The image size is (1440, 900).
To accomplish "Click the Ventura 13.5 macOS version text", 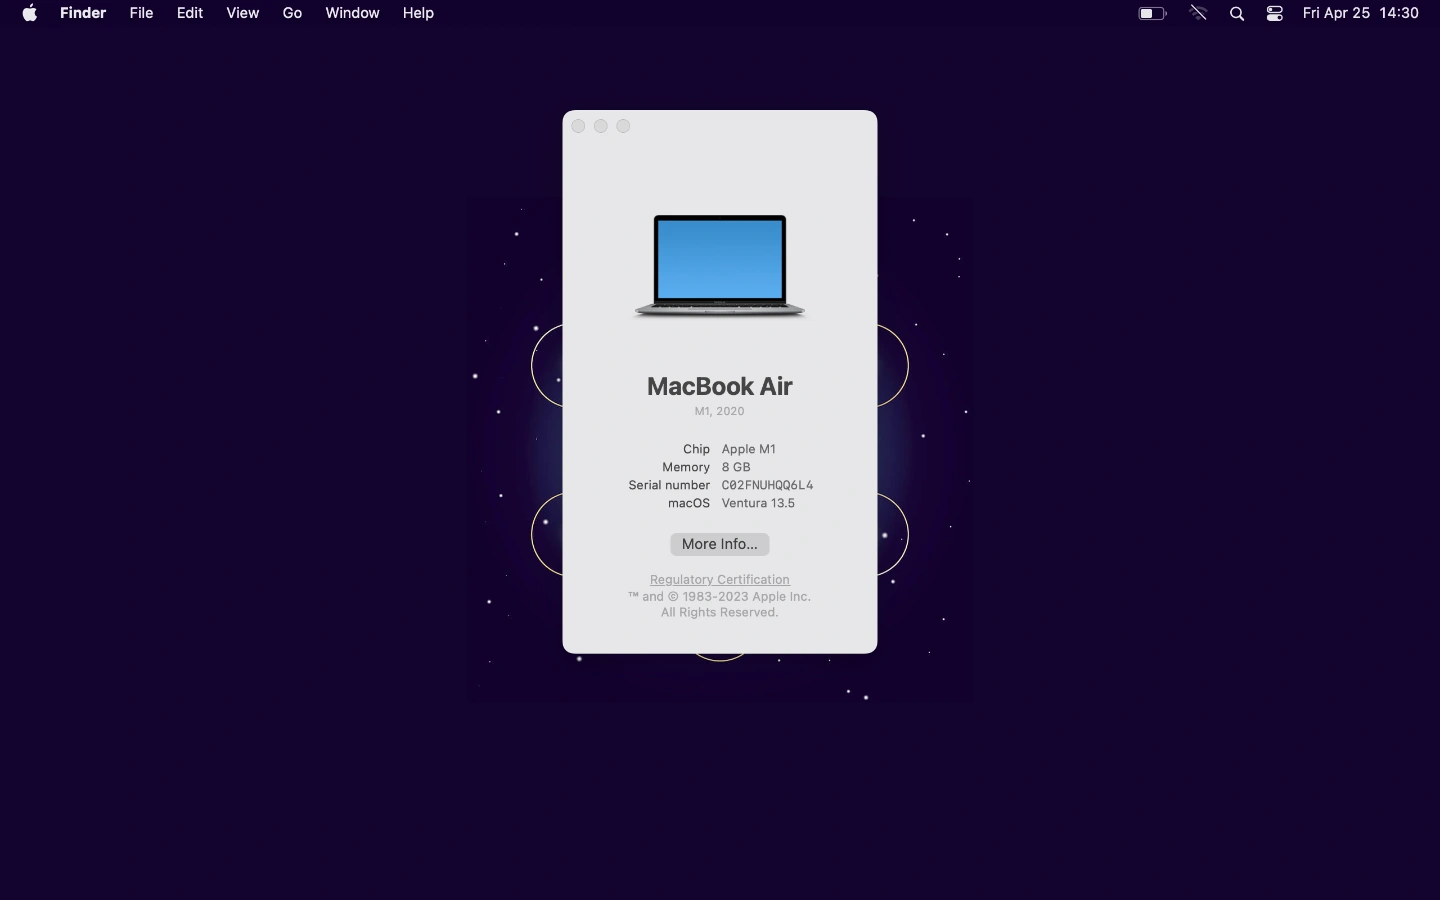I will pyautogui.click(x=758, y=503).
